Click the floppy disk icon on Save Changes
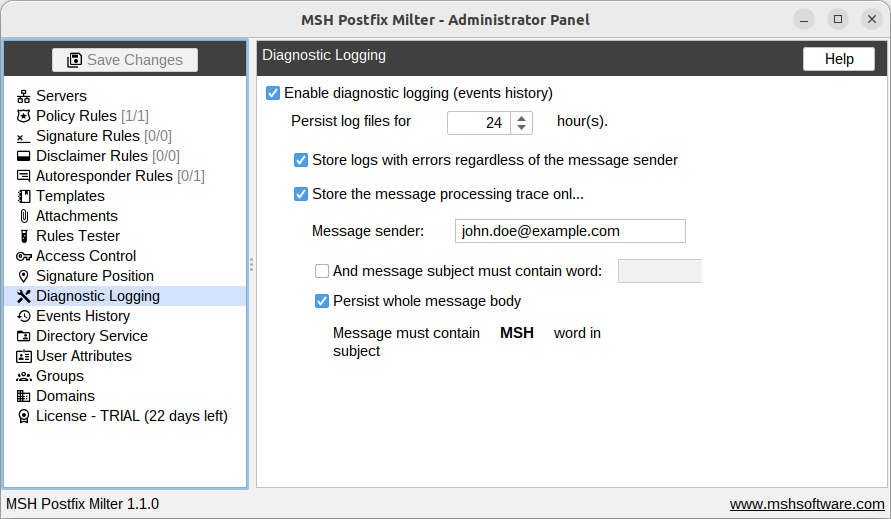This screenshot has height=519, width=891. pos(74,60)
